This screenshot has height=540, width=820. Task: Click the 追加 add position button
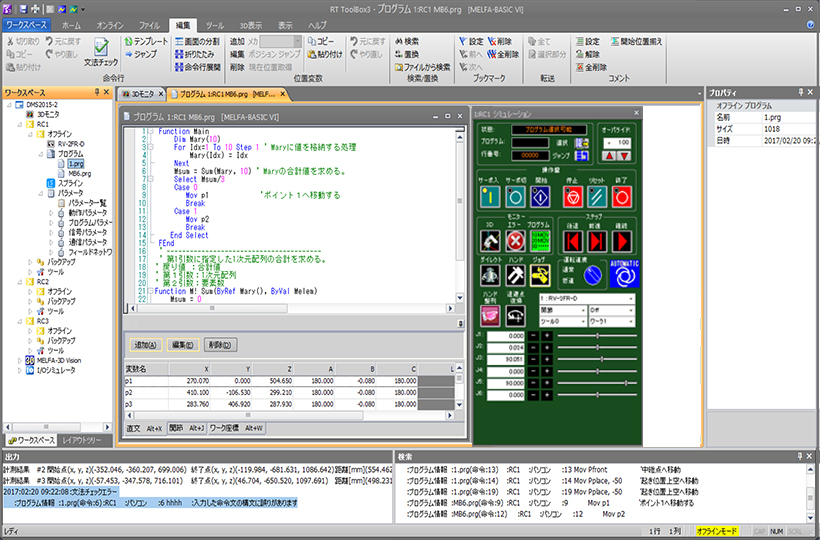(x=145, y=345)
